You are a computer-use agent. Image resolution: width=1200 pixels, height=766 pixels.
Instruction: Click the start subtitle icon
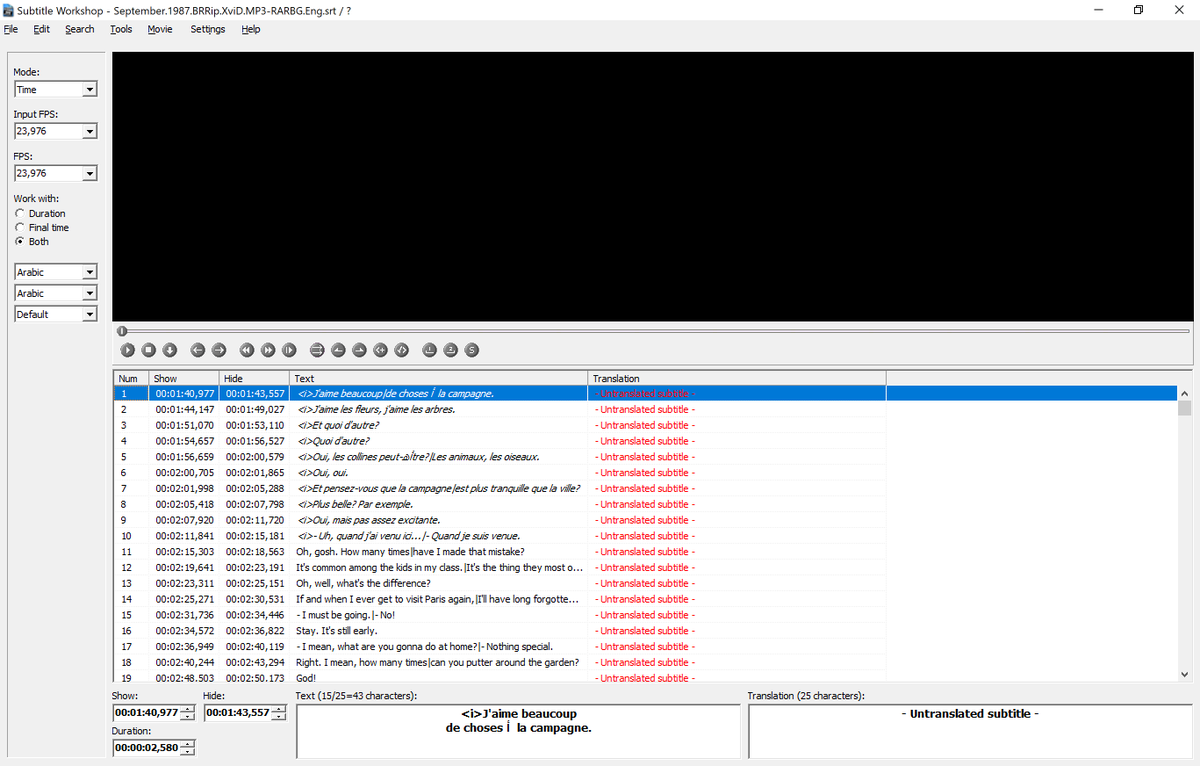click(380, 350)
